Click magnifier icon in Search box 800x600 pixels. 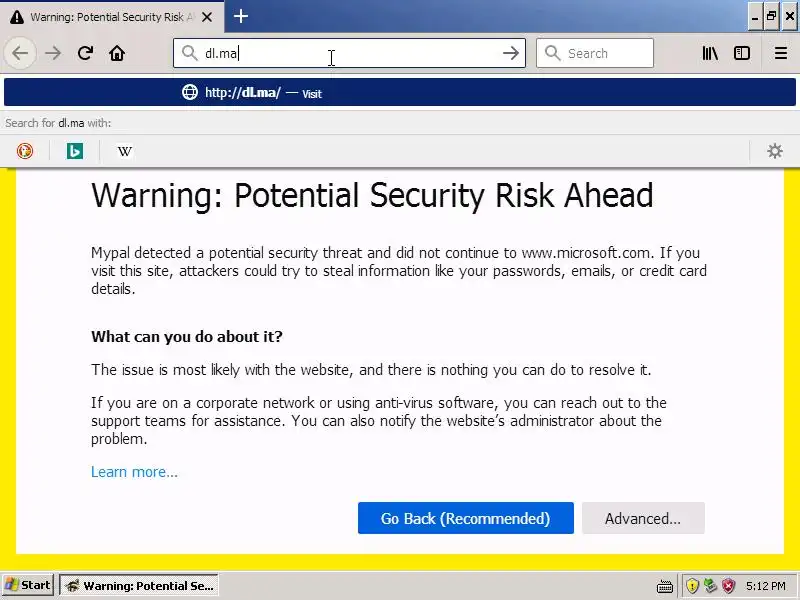(x=553, y=53)
